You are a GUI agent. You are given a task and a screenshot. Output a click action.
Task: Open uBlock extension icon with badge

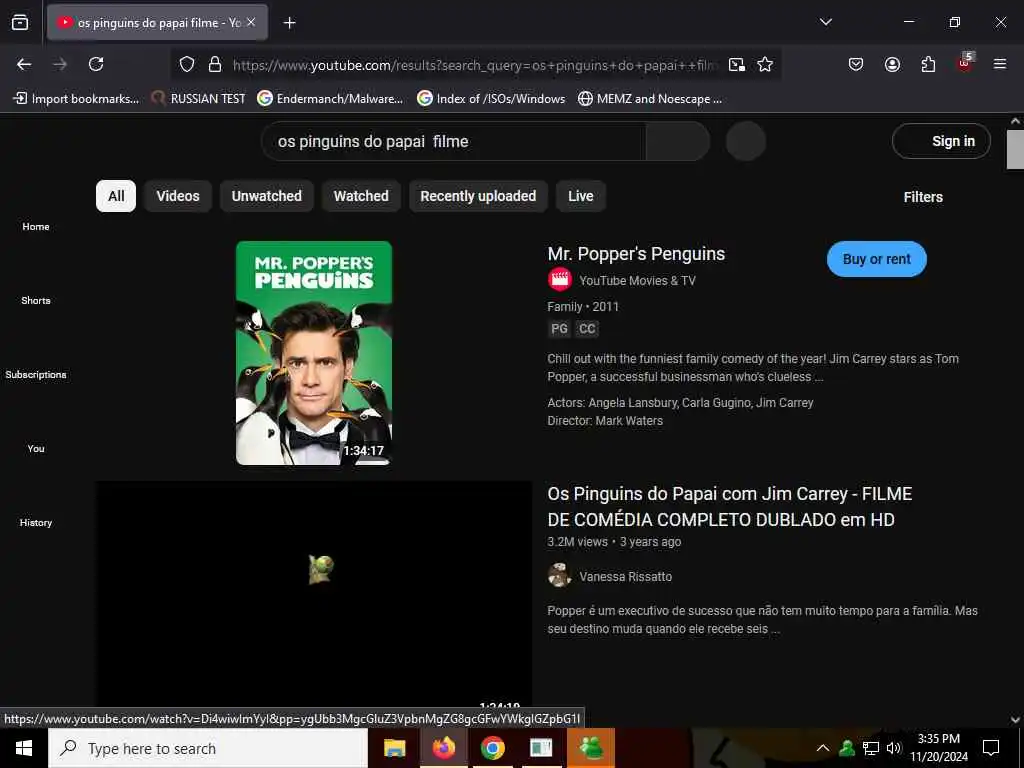(965, 63)
